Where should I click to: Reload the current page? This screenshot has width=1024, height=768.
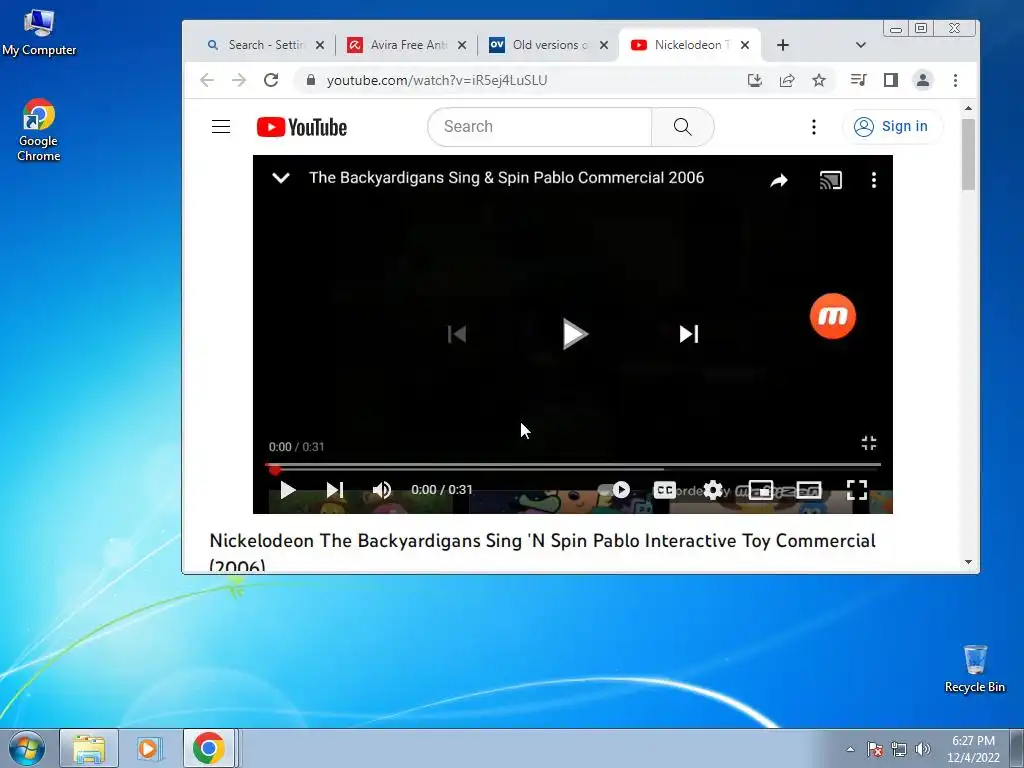click(271, 80)
